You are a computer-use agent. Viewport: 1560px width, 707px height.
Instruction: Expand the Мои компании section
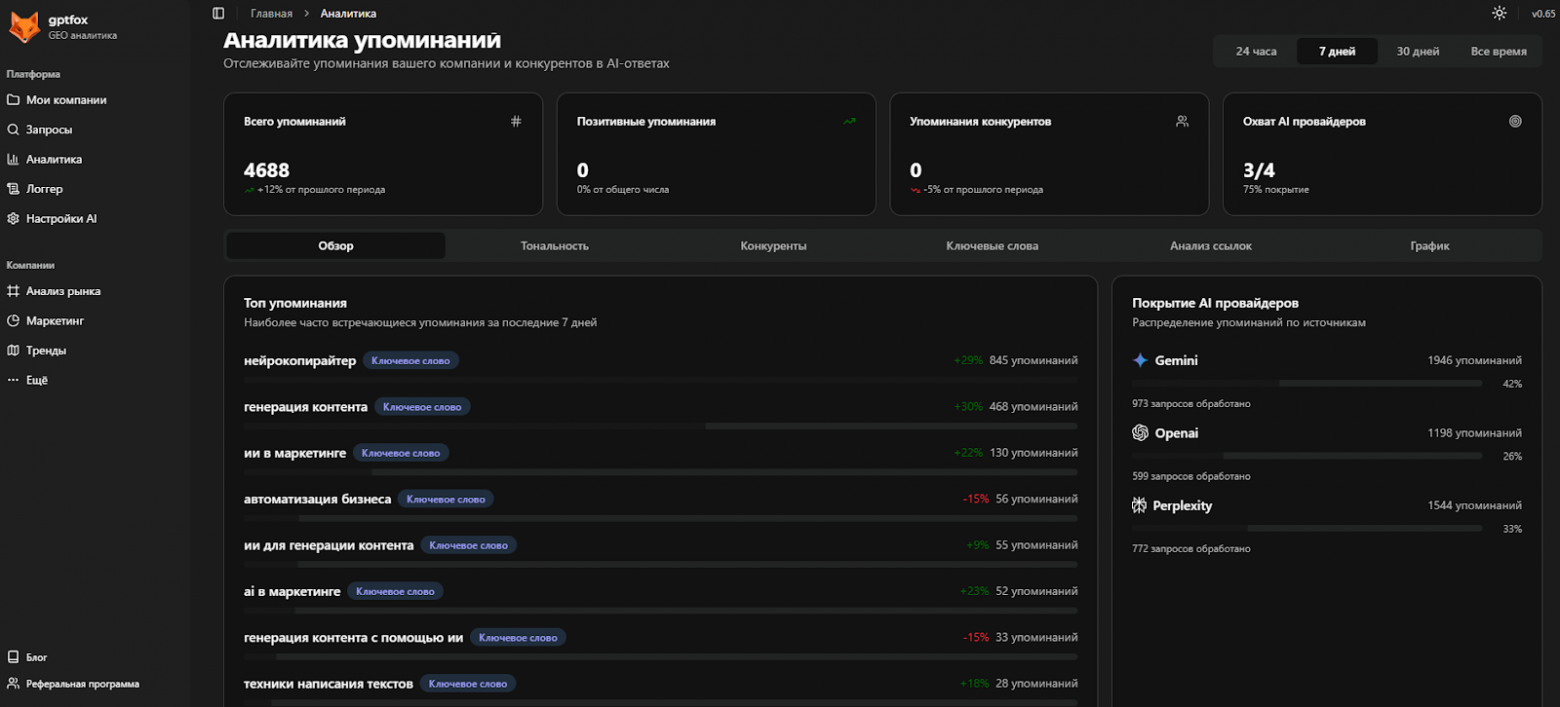(x=66, y=100)
